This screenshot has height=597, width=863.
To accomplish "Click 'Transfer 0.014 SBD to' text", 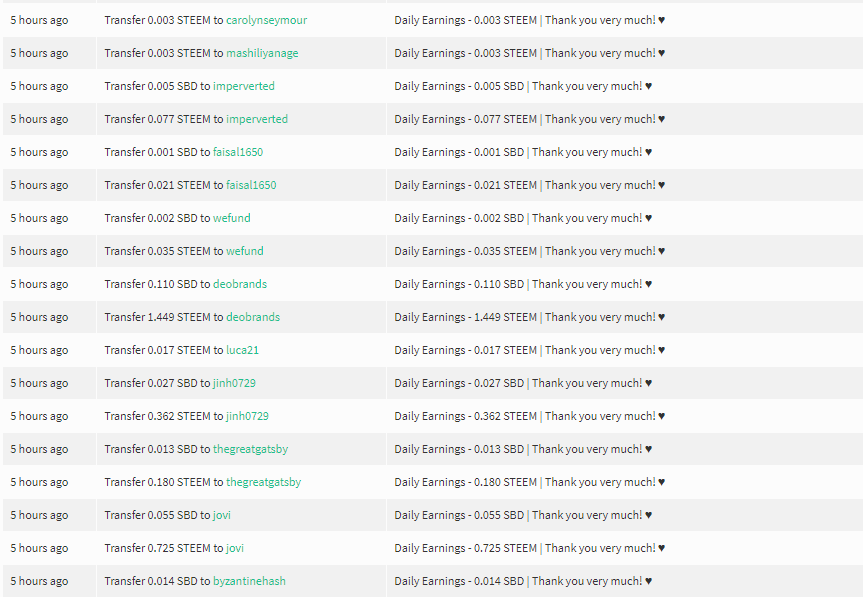I will 157,582.
